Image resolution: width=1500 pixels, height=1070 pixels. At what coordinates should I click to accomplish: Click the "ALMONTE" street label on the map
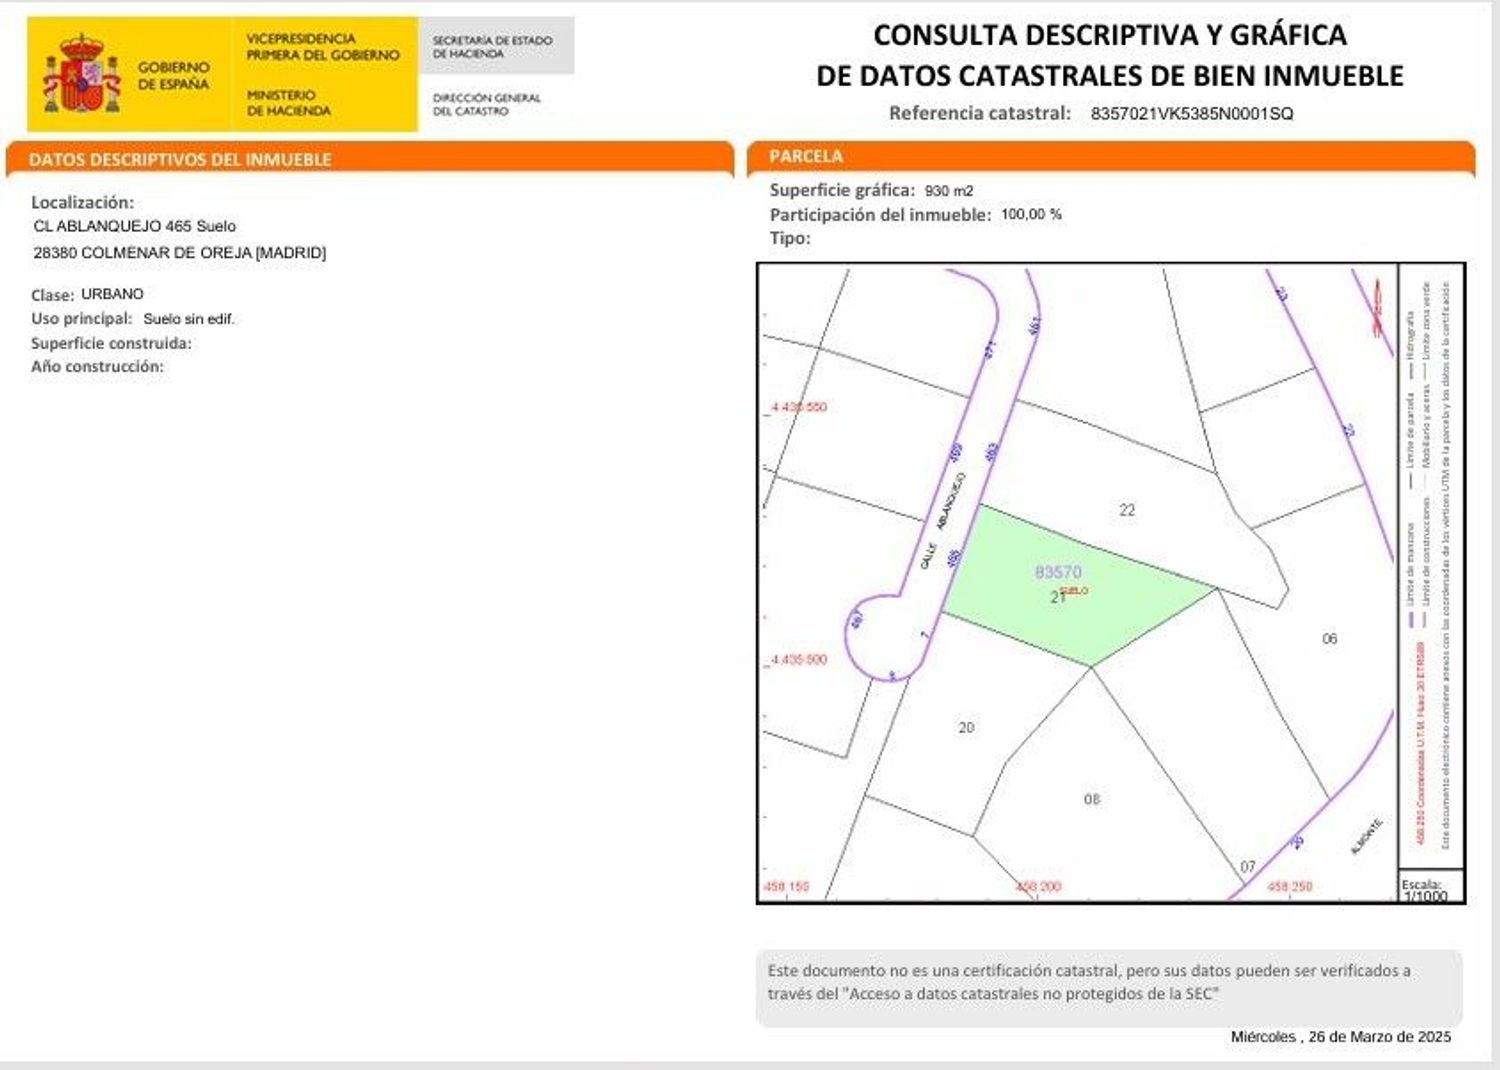tap(1367, 836)
